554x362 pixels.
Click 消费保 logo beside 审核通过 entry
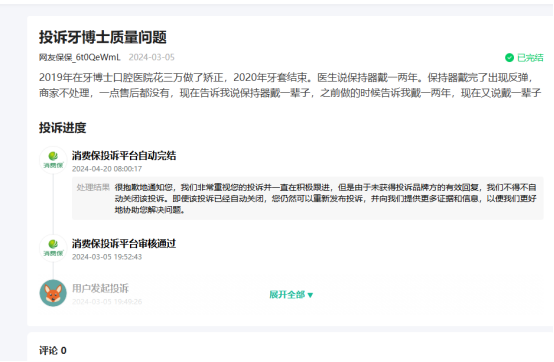click(x=53, y=248)
